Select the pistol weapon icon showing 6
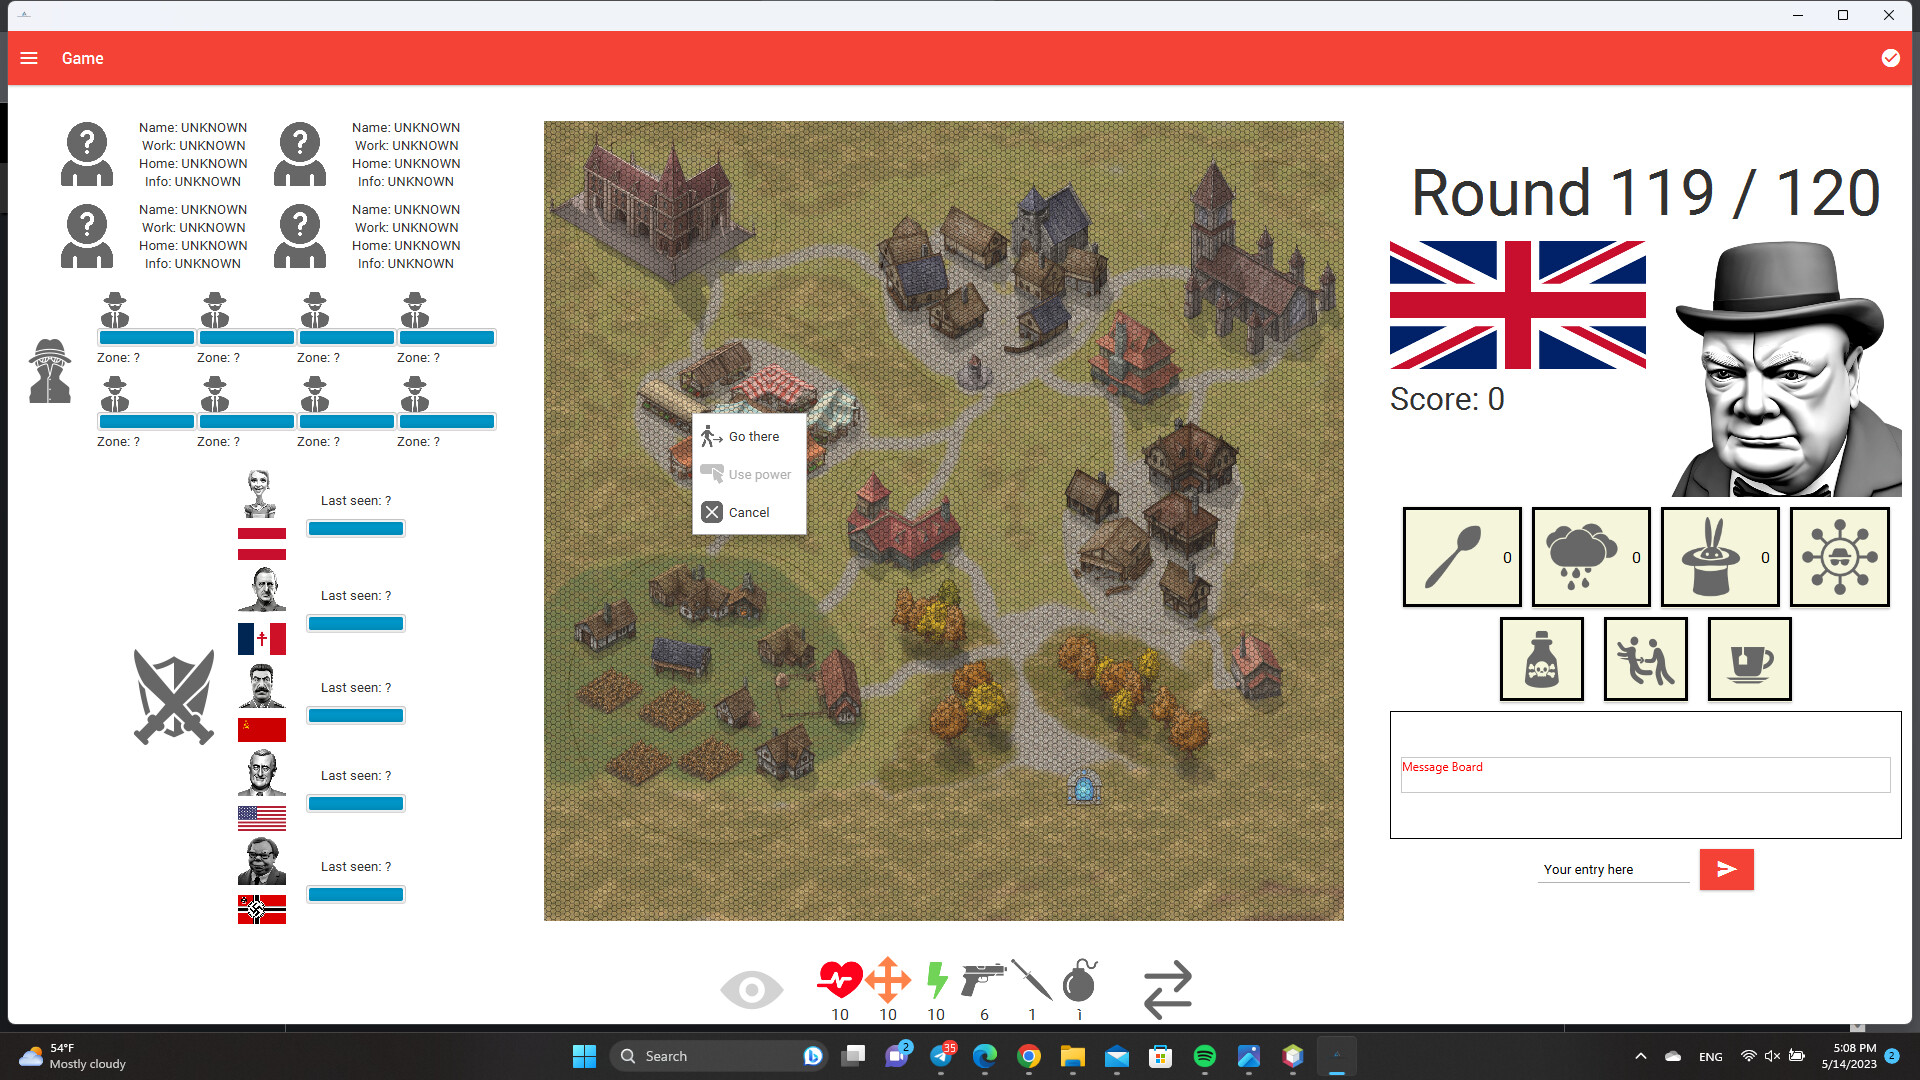1920x1080 pixels. coord(983,980)
